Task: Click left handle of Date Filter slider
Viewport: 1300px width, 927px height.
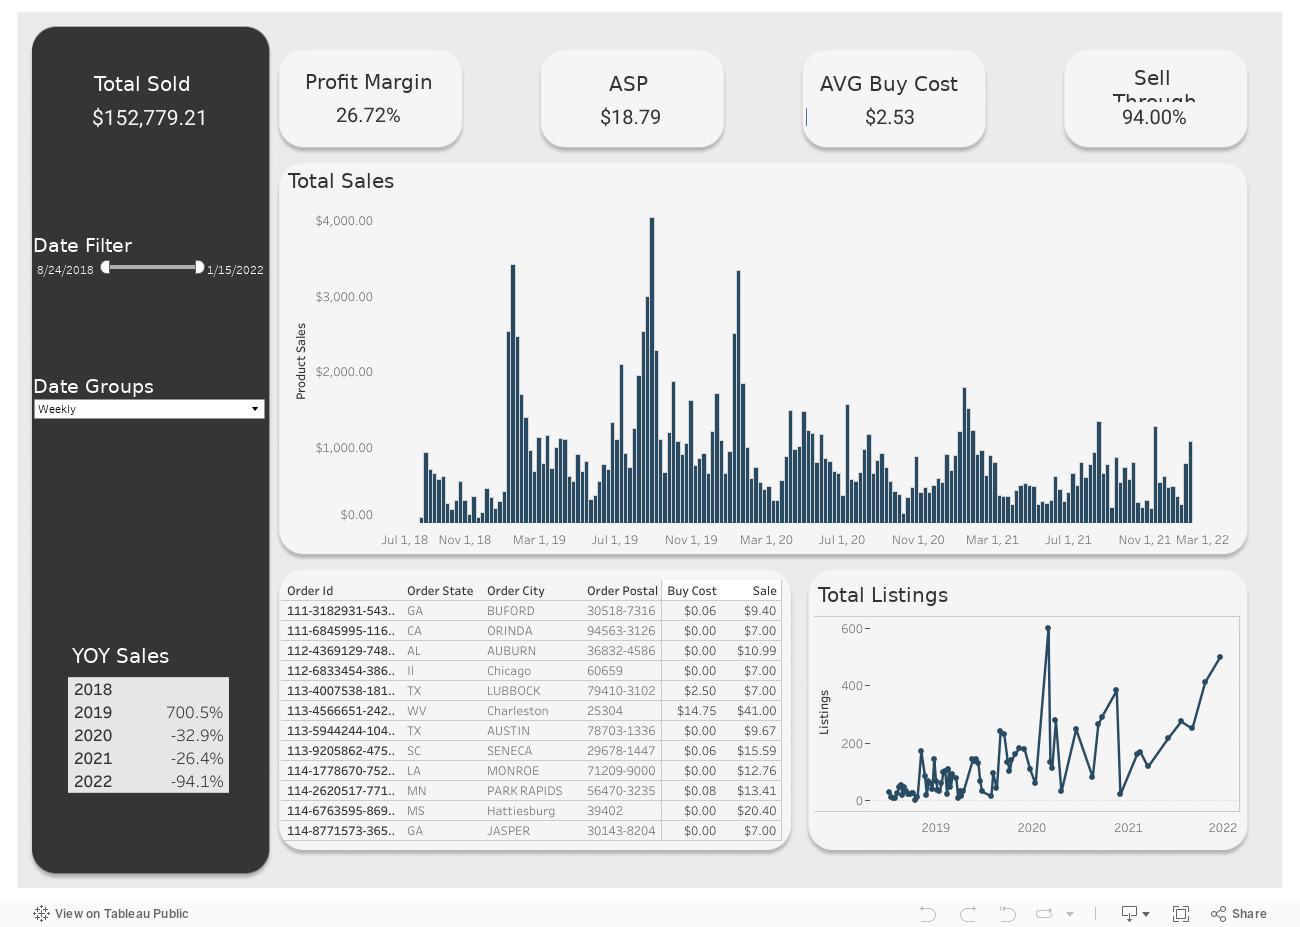Action: coord(105,267)
